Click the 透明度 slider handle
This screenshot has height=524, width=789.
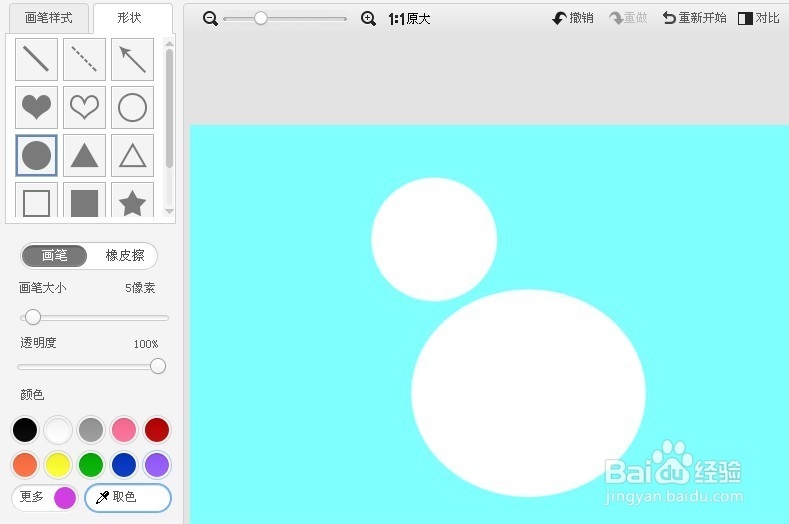tap(158, 366)
